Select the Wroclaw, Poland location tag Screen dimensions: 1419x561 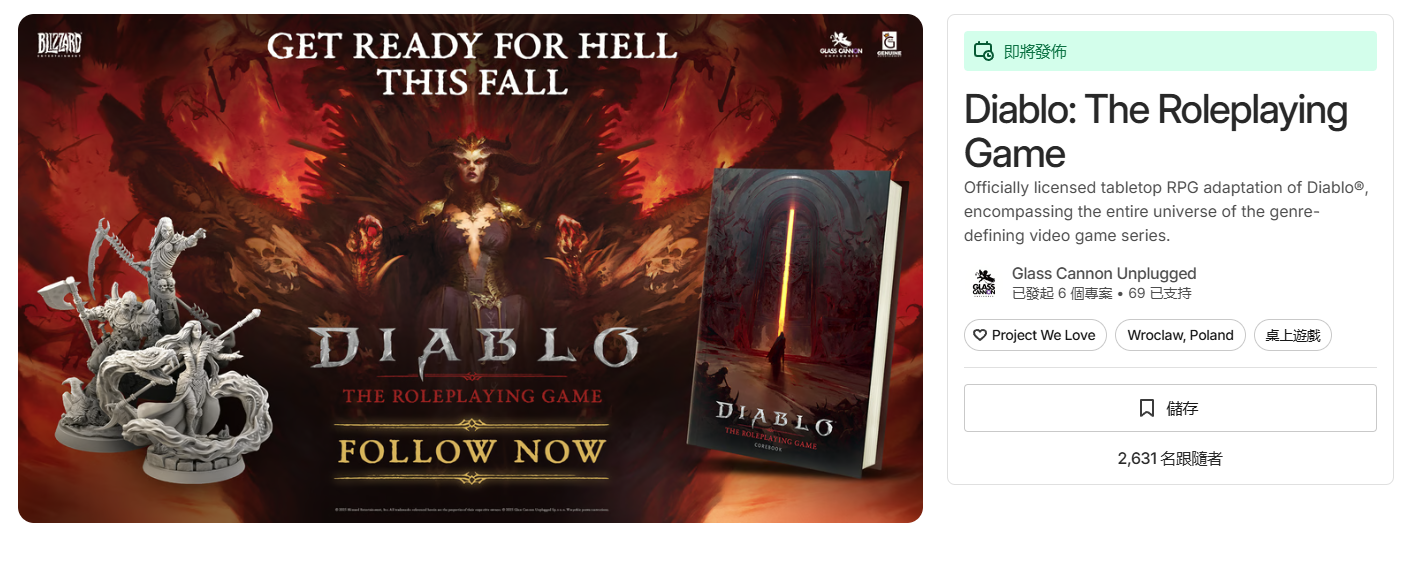click(1180, 335)
